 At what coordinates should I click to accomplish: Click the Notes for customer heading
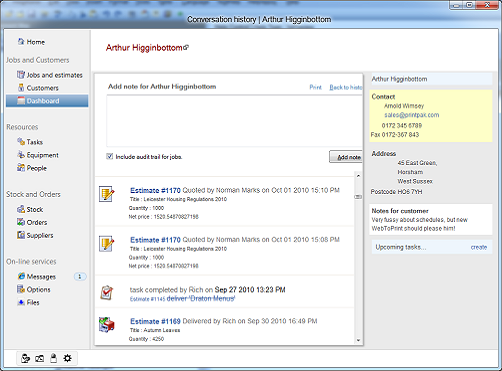(x=400, y=211)
